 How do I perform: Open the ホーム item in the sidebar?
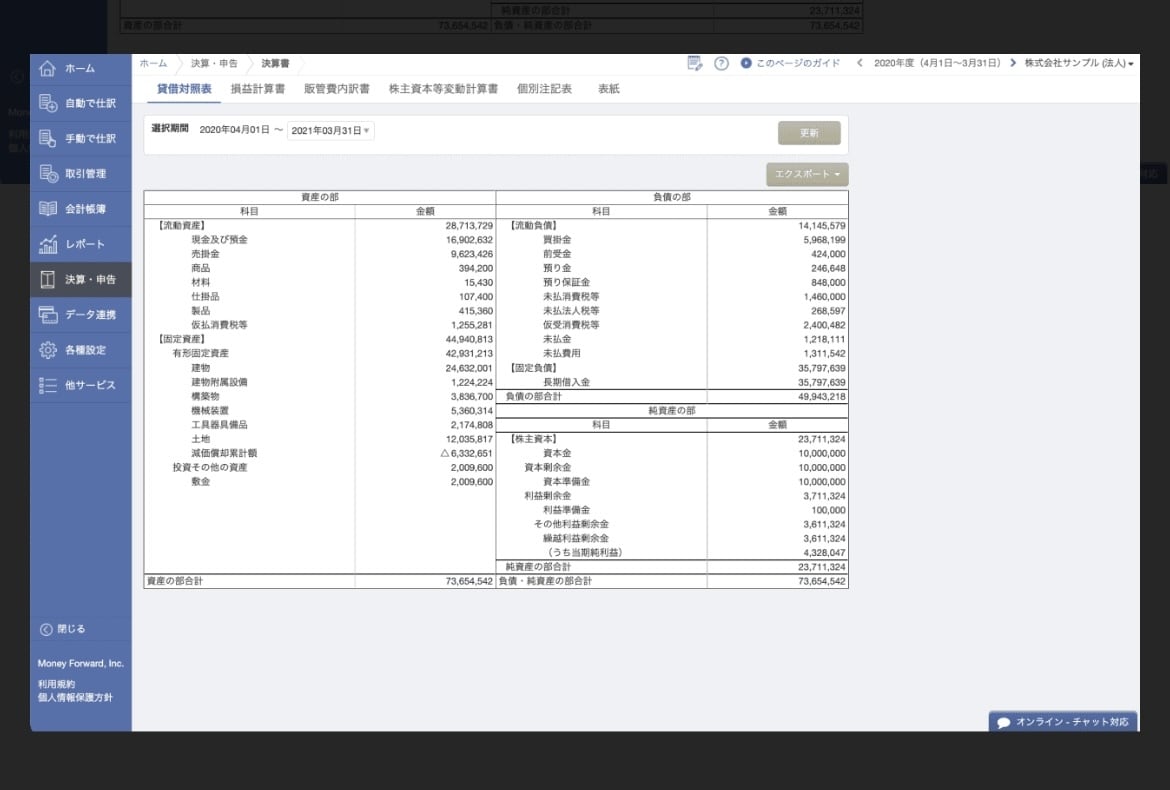(x=81, y=69)
